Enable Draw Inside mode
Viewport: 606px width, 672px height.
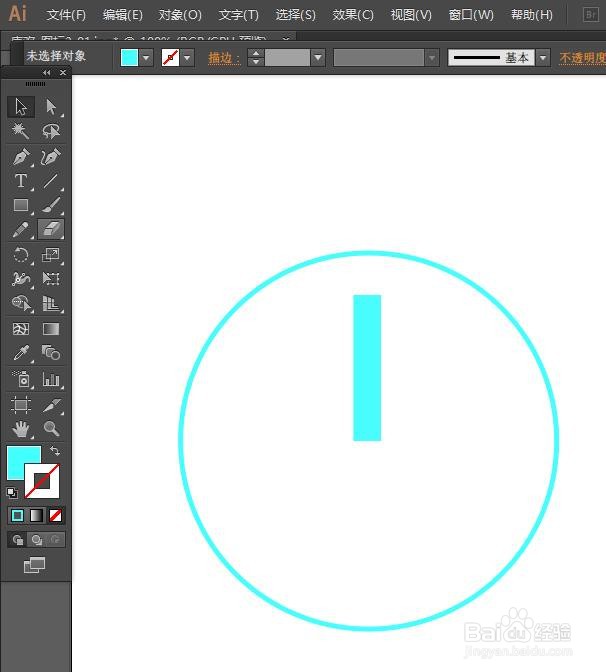click(x=55, y=540)
